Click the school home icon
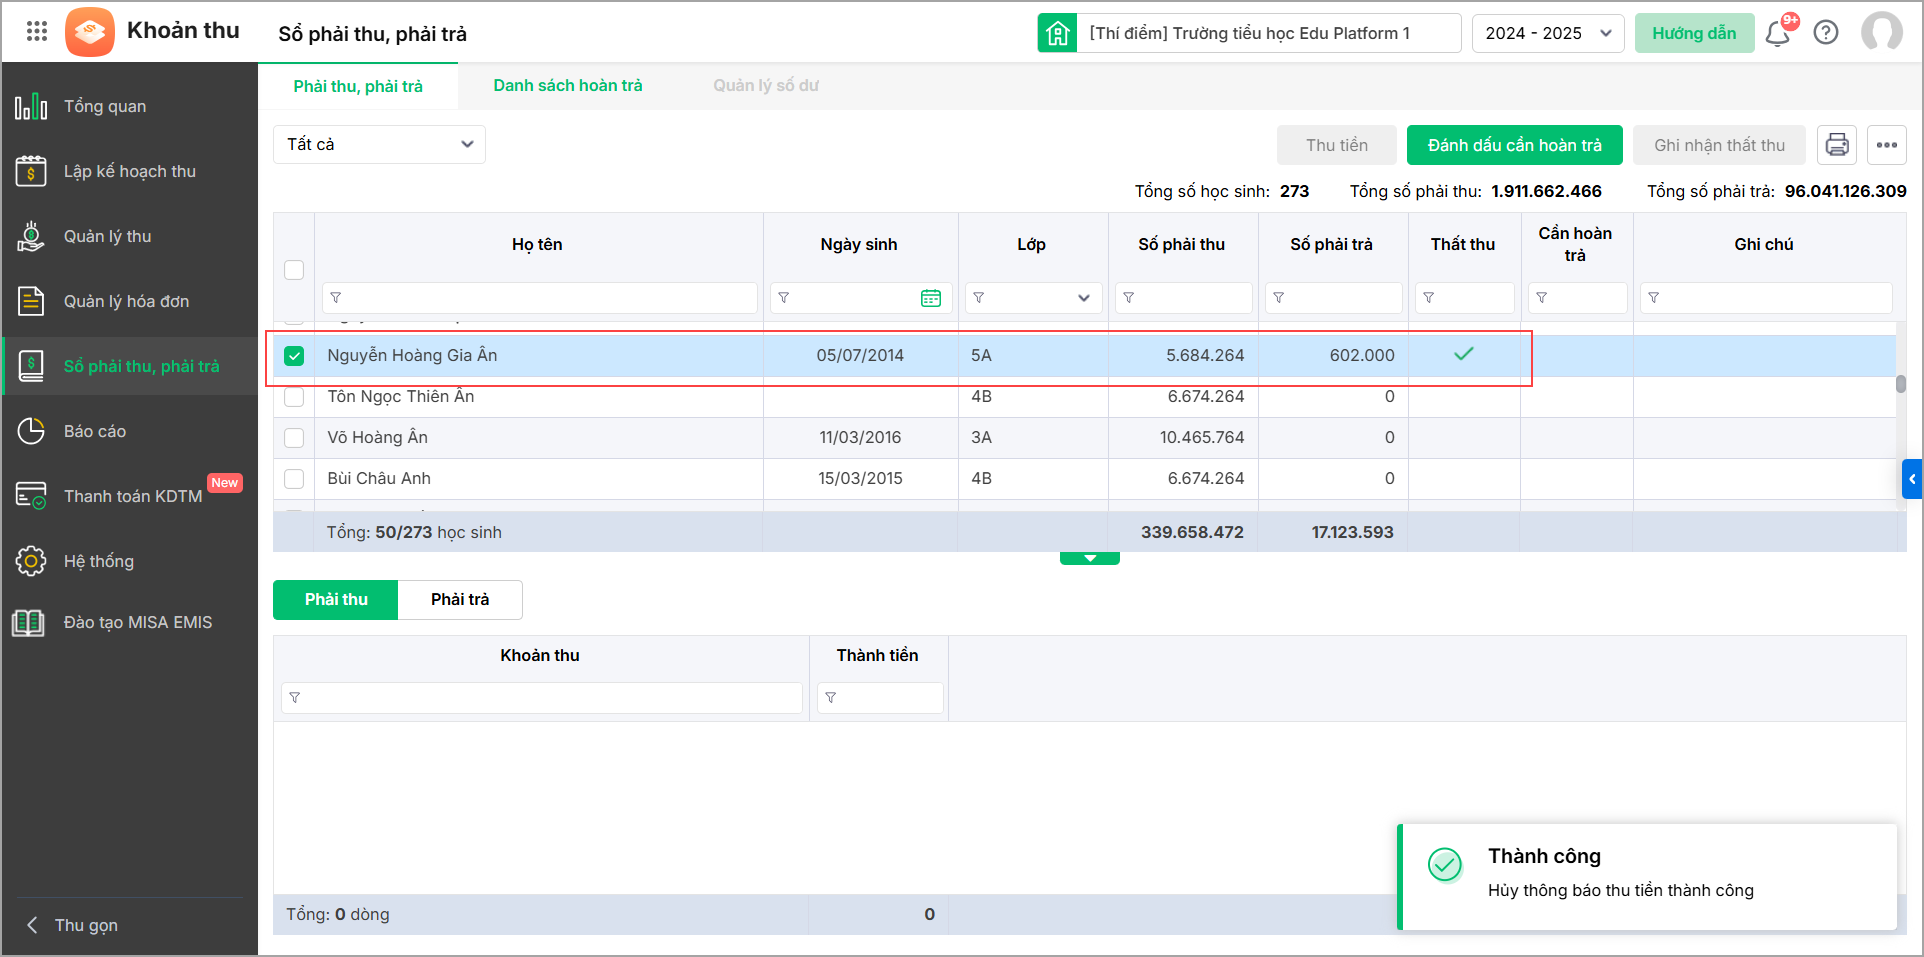Viewport: 1924px width, 957px height. point(1057,33)
